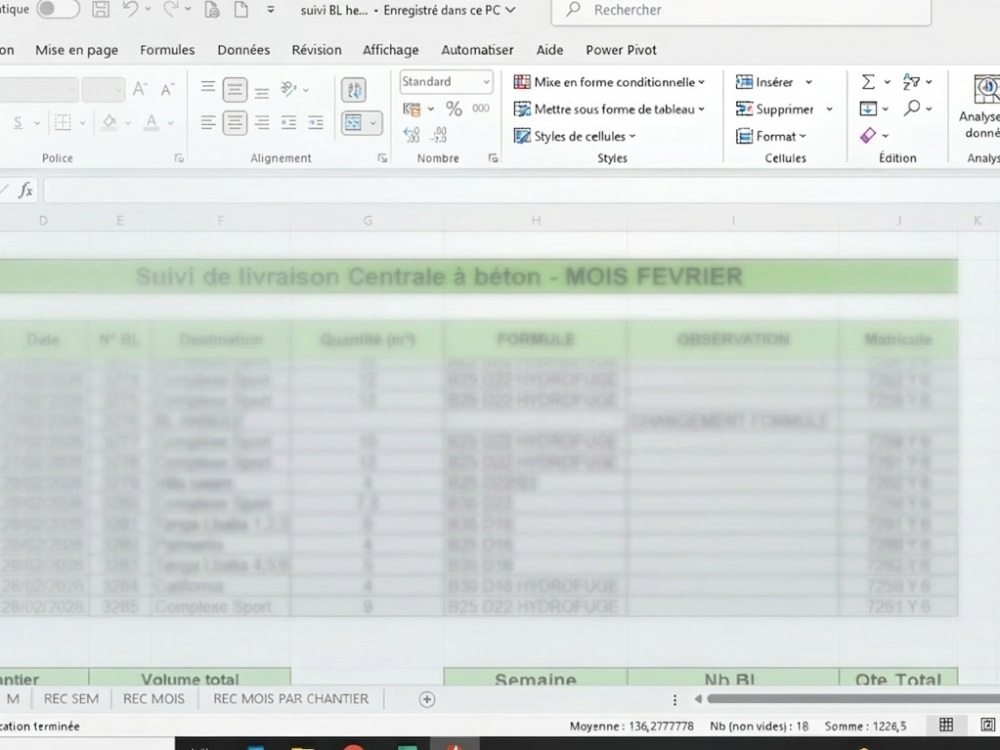
Task: Click the Increase decimal icon
Action: click(x=411, y=135)
